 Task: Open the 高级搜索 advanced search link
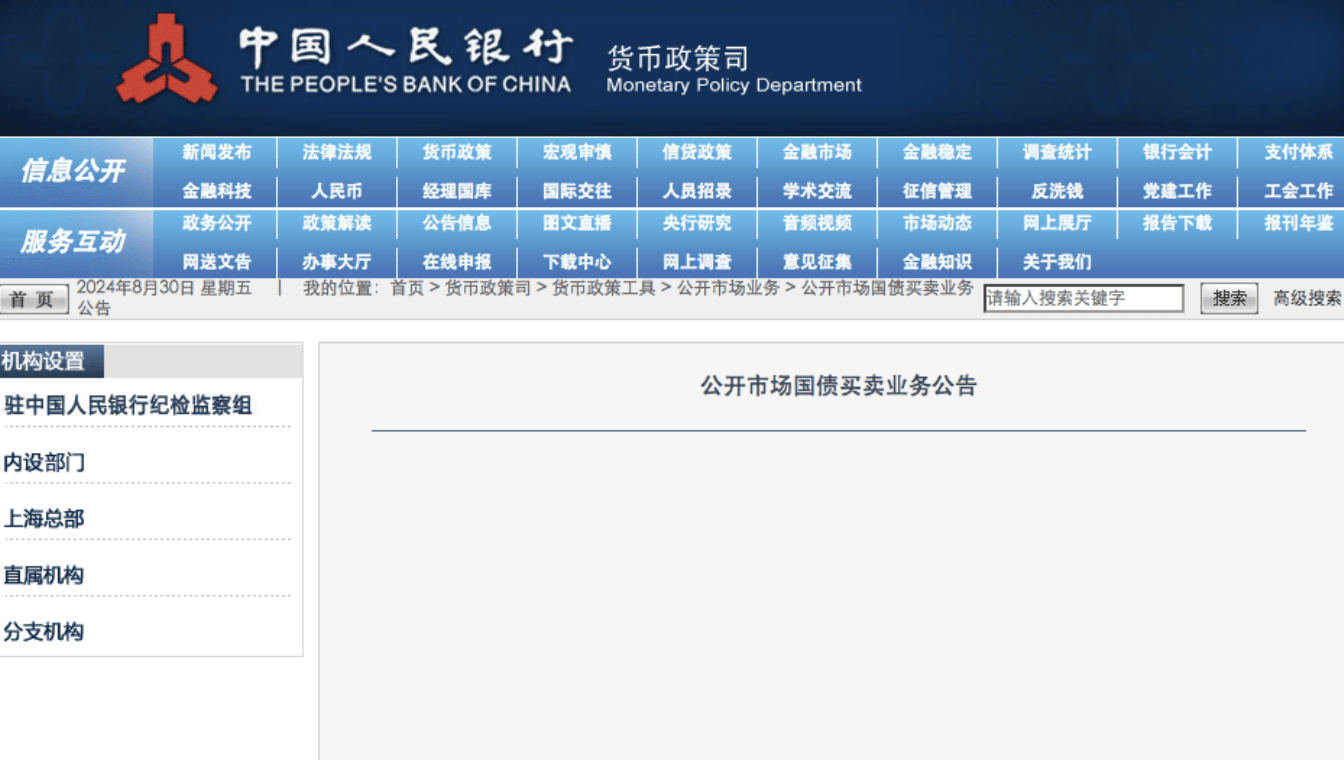pos(1306,298)
